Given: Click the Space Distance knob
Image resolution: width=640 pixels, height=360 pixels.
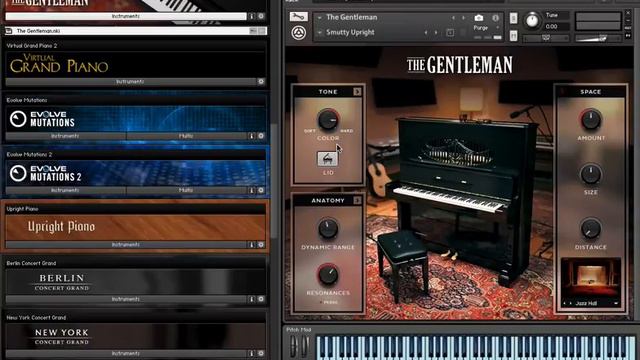Looking at the screenshot, I should pos(590,229).
